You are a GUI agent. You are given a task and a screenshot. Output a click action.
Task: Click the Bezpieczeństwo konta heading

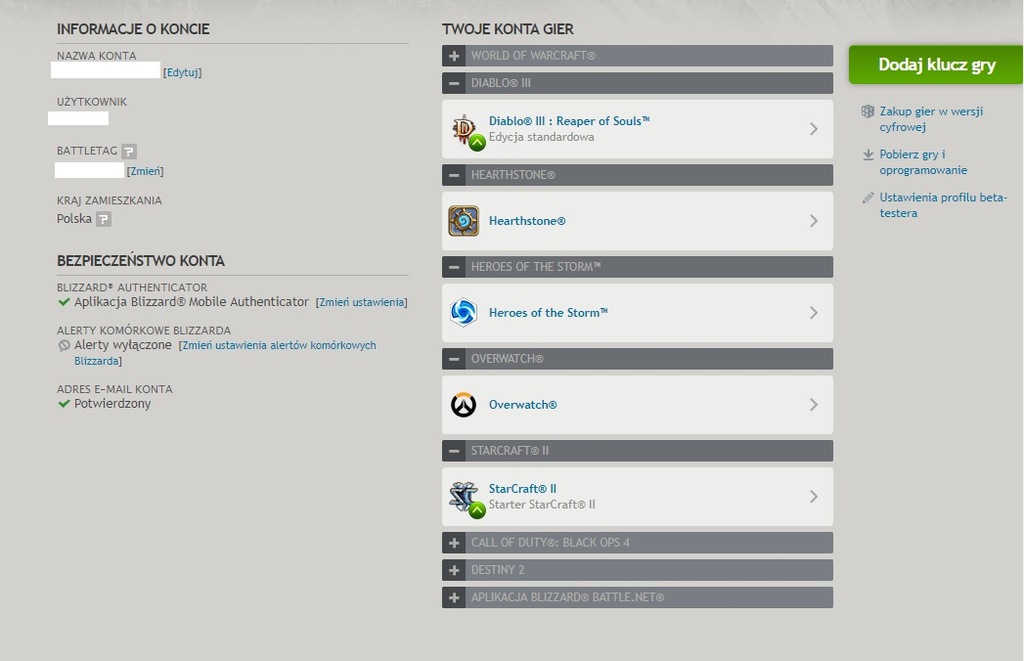[x=140, y=261]
